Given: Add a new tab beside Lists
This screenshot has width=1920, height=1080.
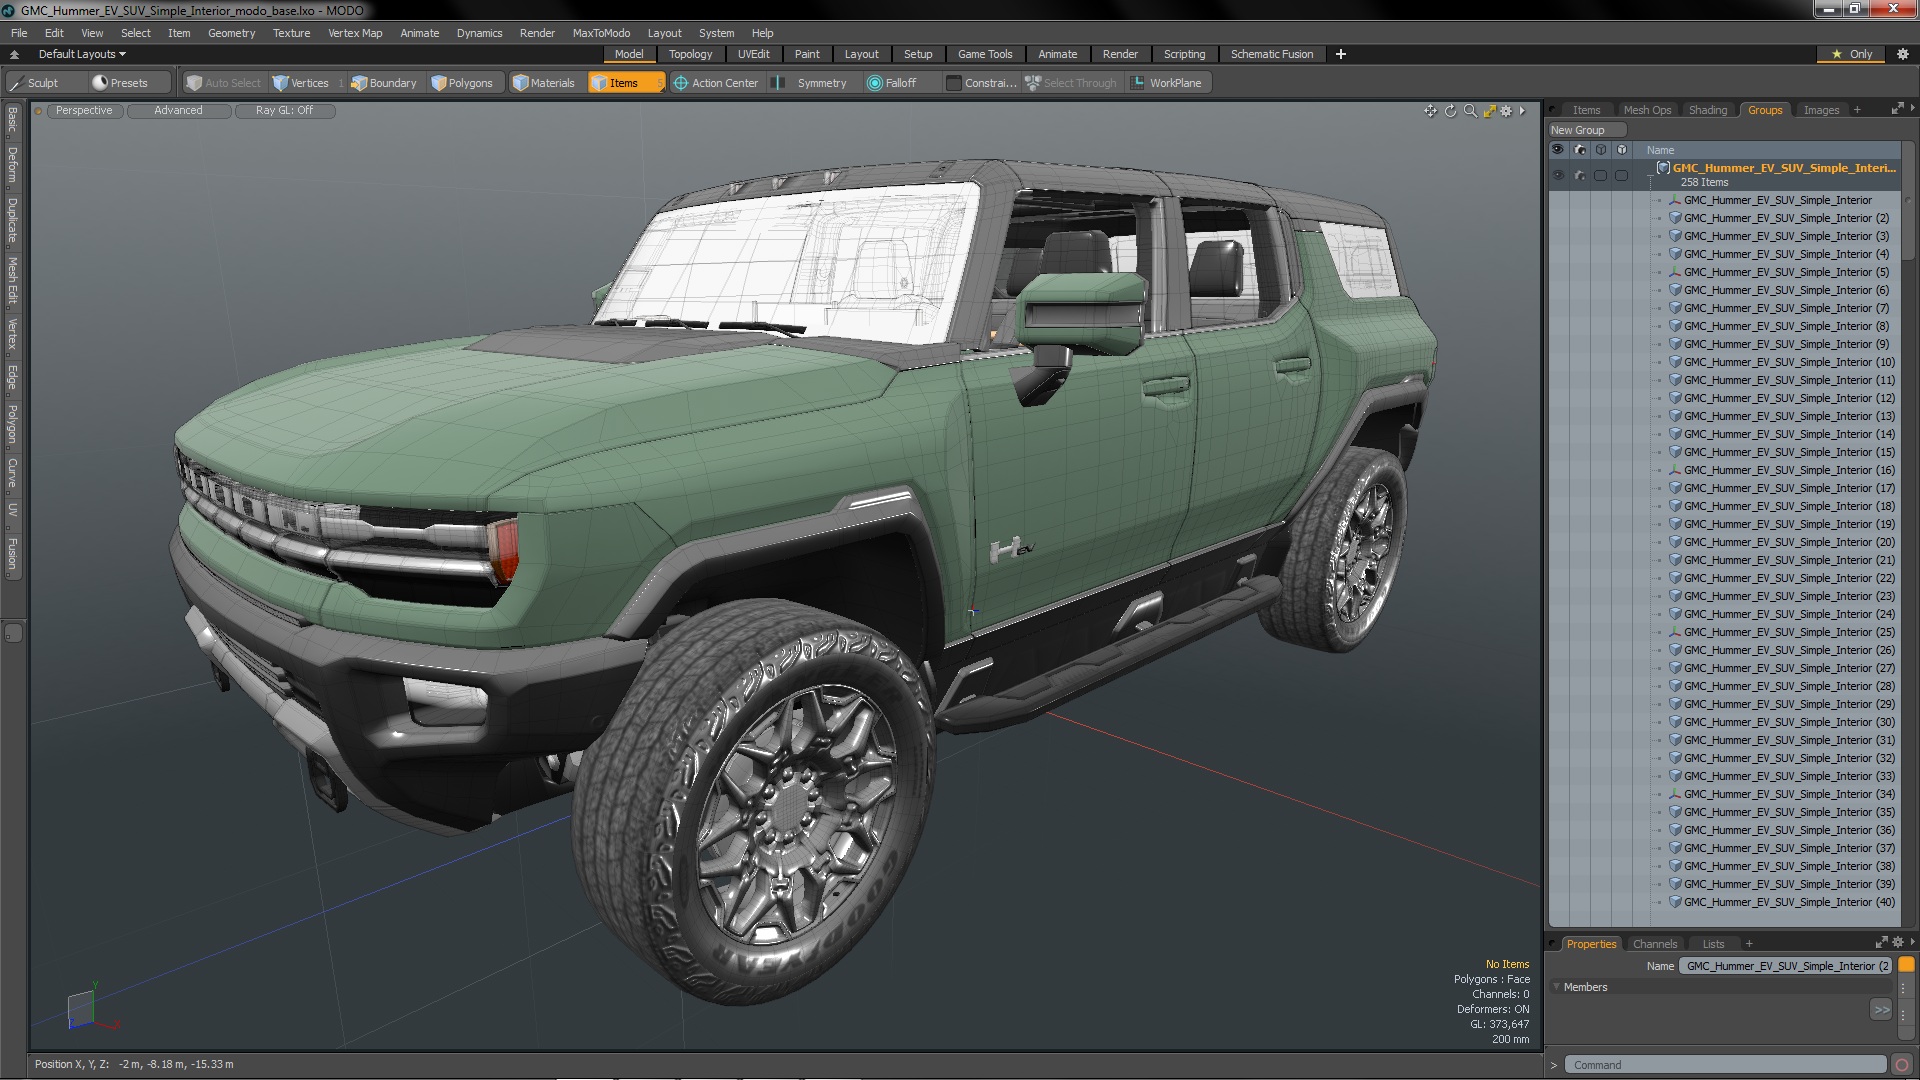Looking at the screenshot, I should [x=1749, y=944].
